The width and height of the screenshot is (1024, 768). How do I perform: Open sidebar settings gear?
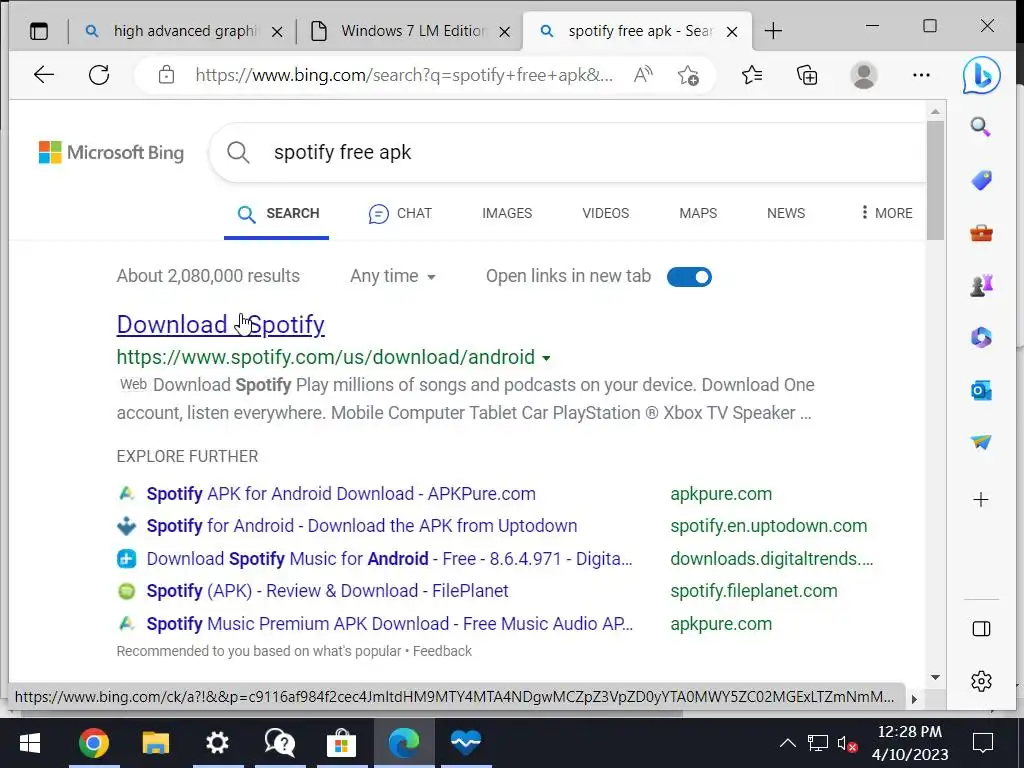(x=981, y=681)
